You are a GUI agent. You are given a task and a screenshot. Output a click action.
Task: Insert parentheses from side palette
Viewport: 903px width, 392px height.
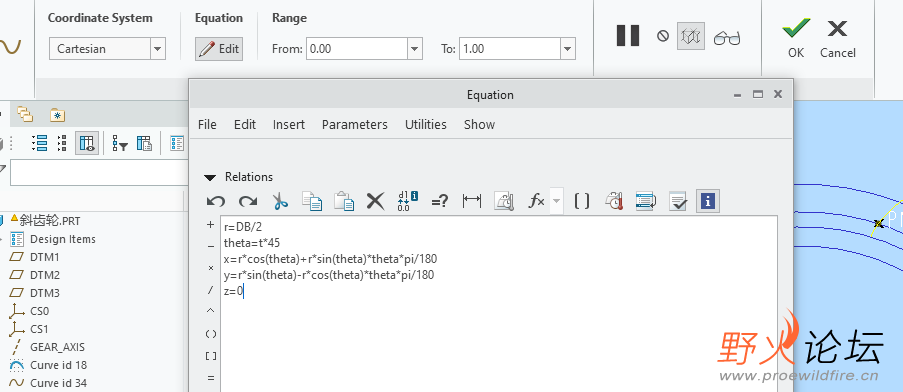click(x=211, y=334)
